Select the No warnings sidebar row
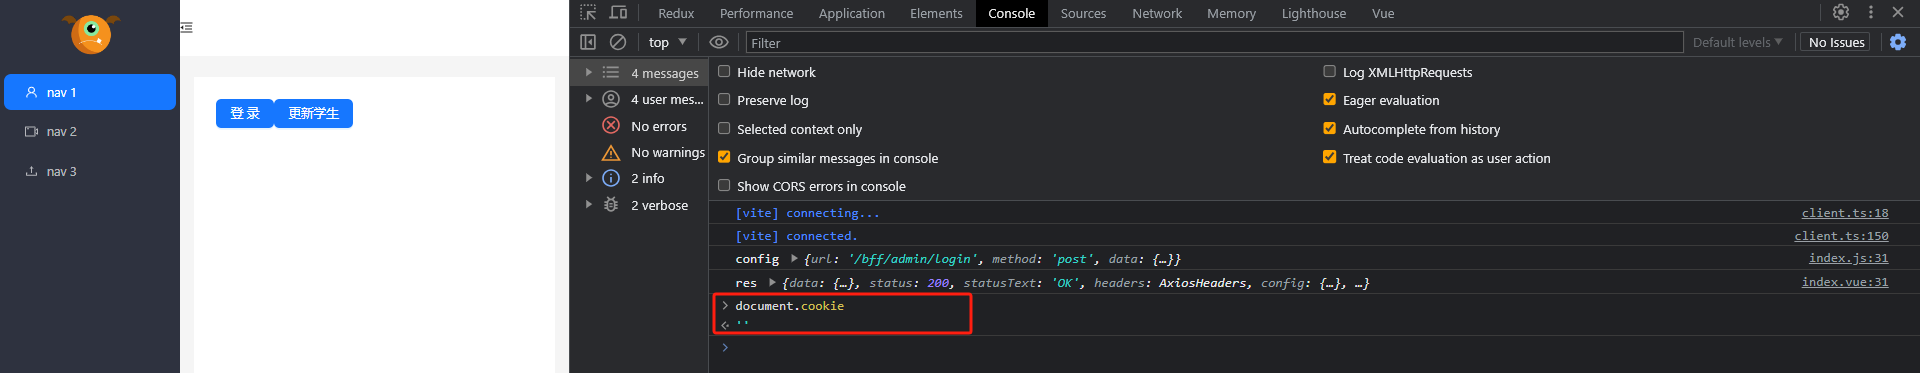The width and height of the screenshot is (1920, 373). (x=639, y=152)
